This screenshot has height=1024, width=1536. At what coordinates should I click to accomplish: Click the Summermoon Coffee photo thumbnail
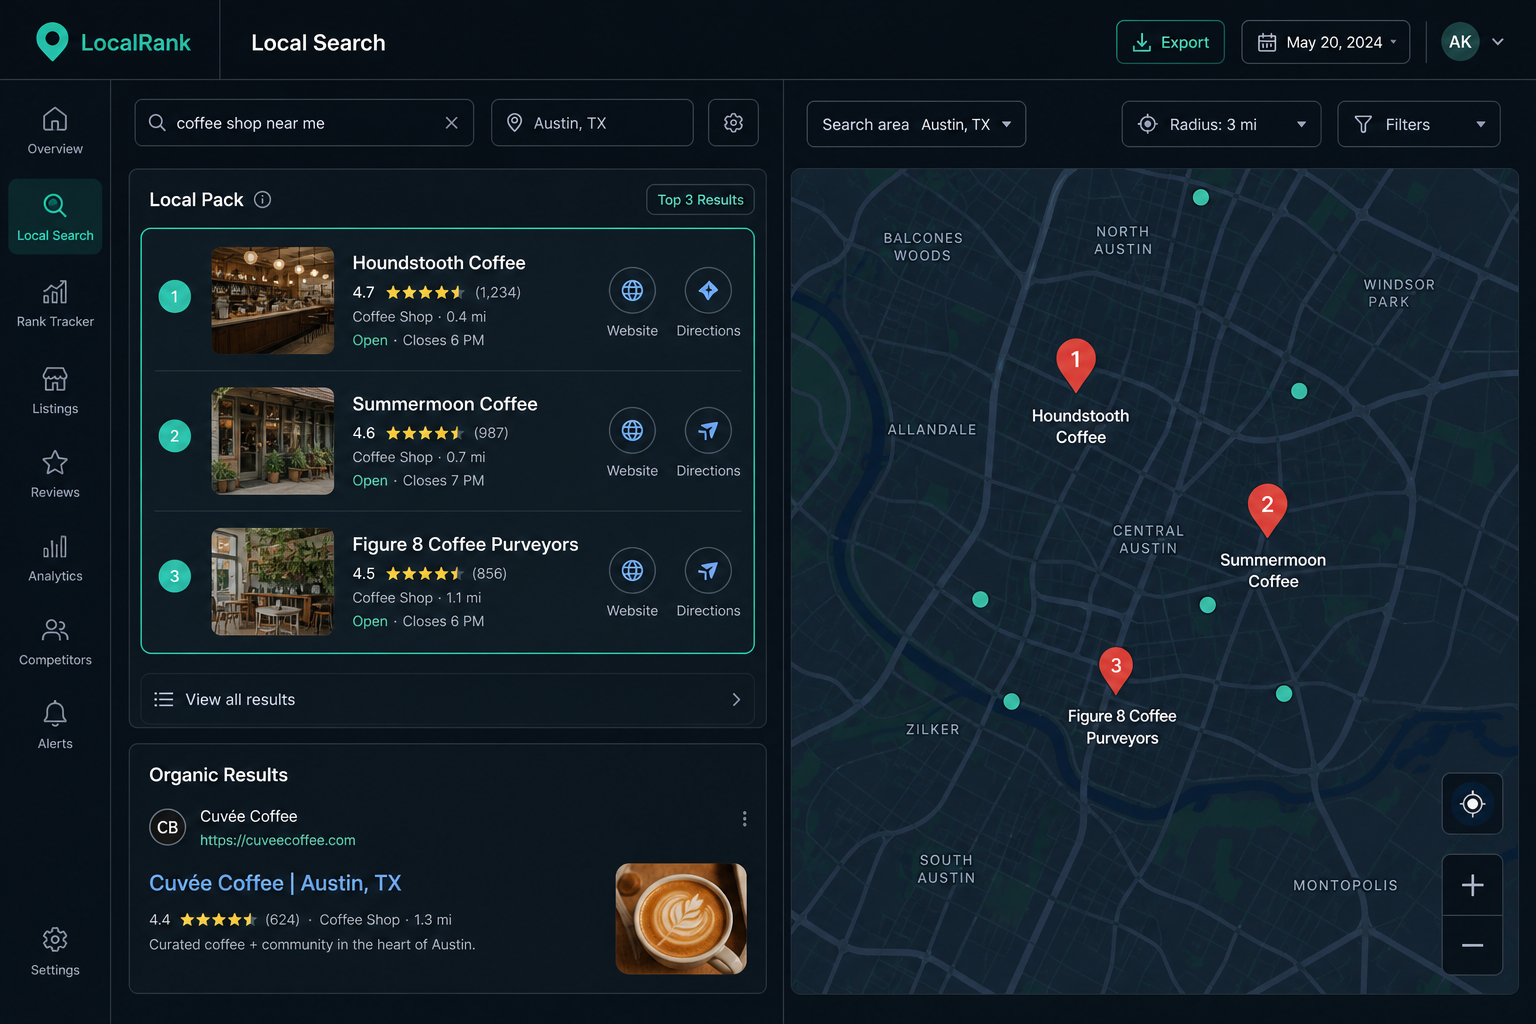point(273,441)
